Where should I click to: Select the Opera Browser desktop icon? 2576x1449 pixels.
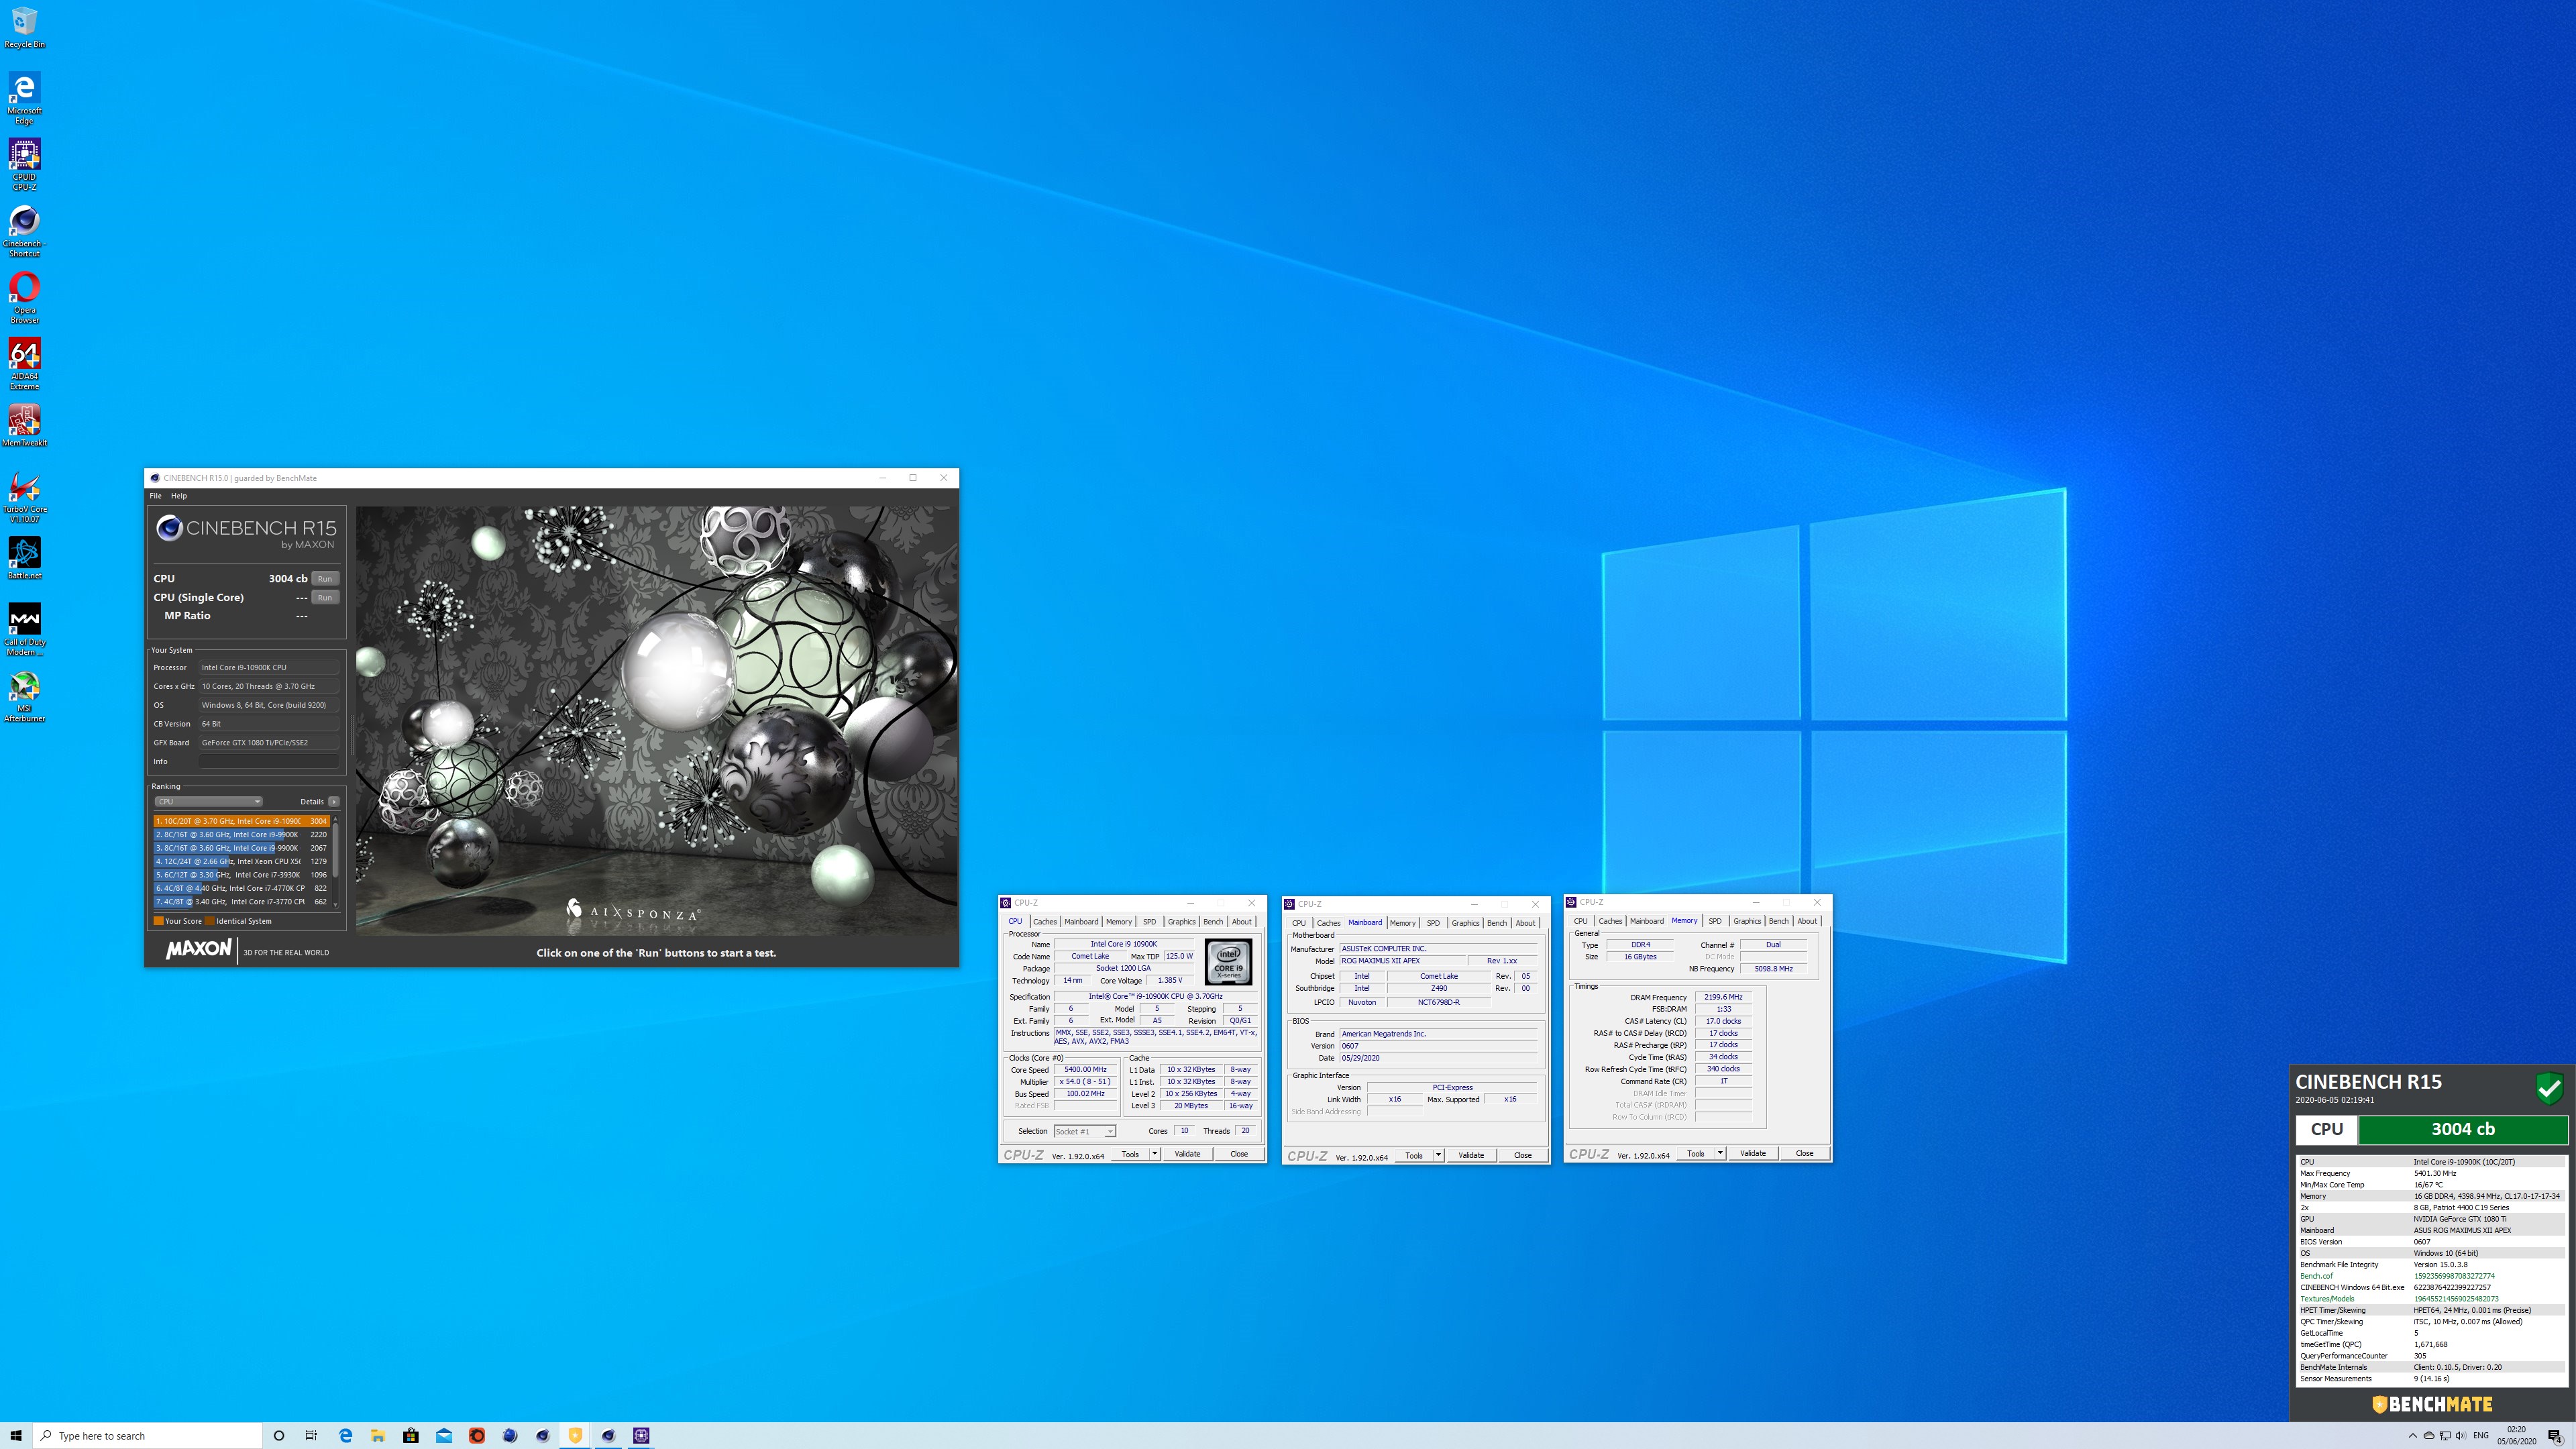tap(24, 297)
